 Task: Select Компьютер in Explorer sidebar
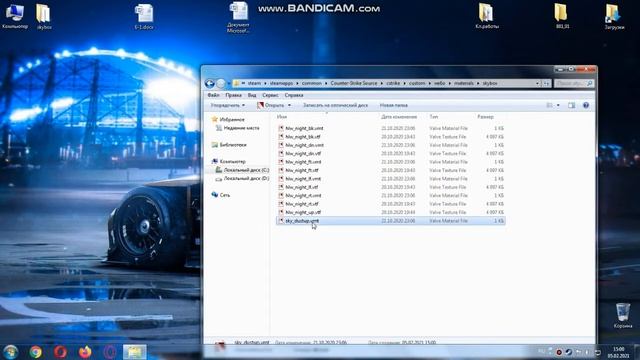click(232, 162)
